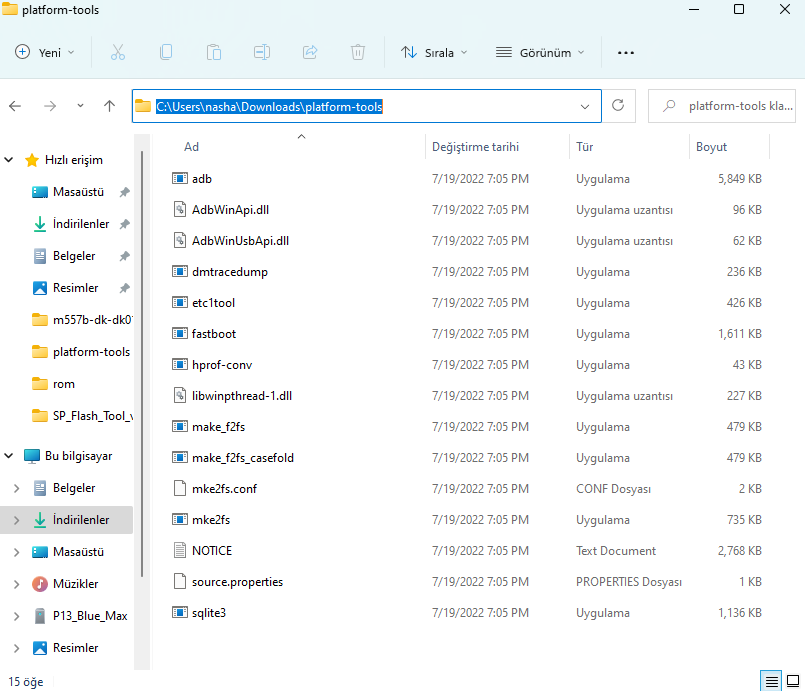Viewport: 805px width, 691px height.
Task: Click the folder icon in address bar
Action: (x=143, y=106)
